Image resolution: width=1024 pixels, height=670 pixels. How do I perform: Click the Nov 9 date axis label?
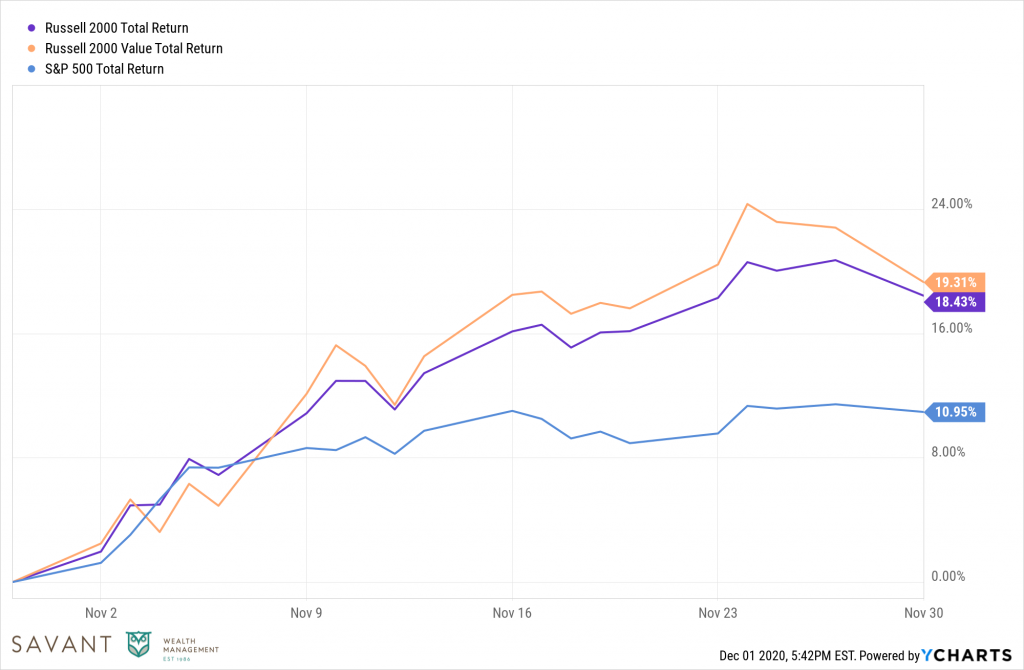click(307, 611)
